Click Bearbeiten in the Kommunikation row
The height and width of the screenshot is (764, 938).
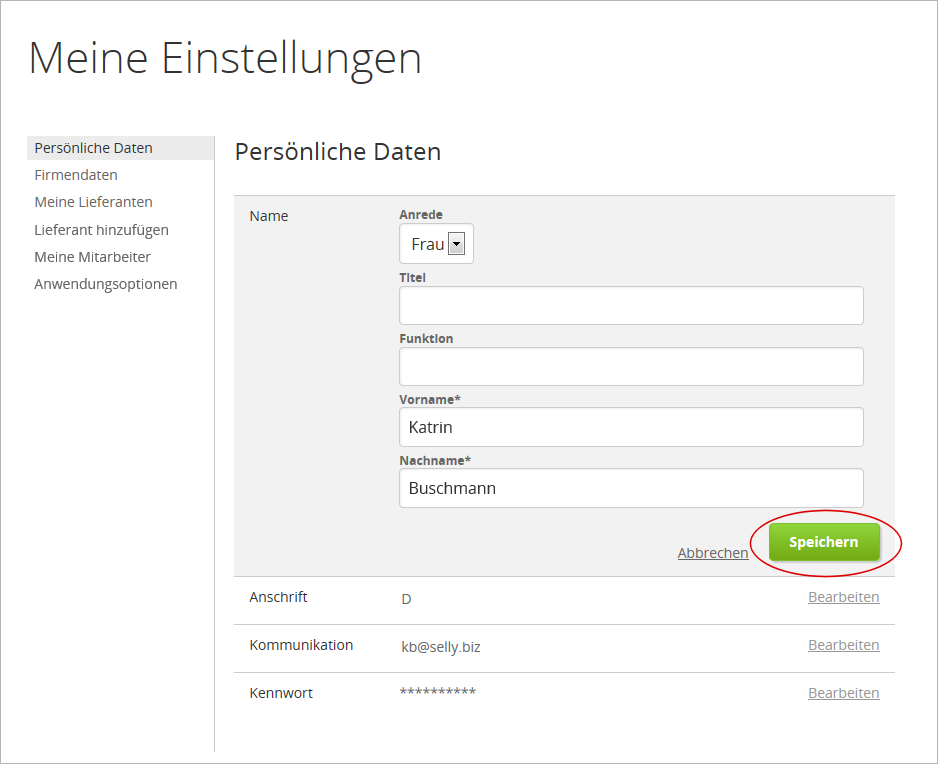843,646
